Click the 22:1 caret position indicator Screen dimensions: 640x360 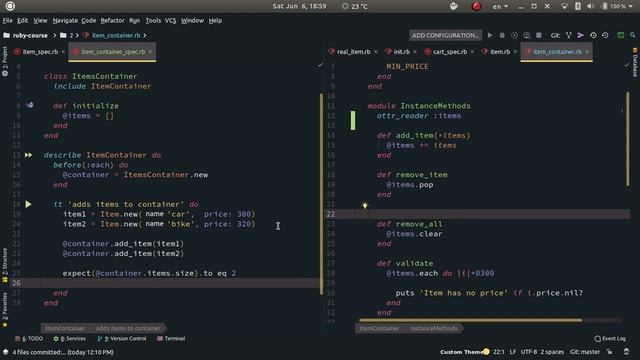point(499,352)
